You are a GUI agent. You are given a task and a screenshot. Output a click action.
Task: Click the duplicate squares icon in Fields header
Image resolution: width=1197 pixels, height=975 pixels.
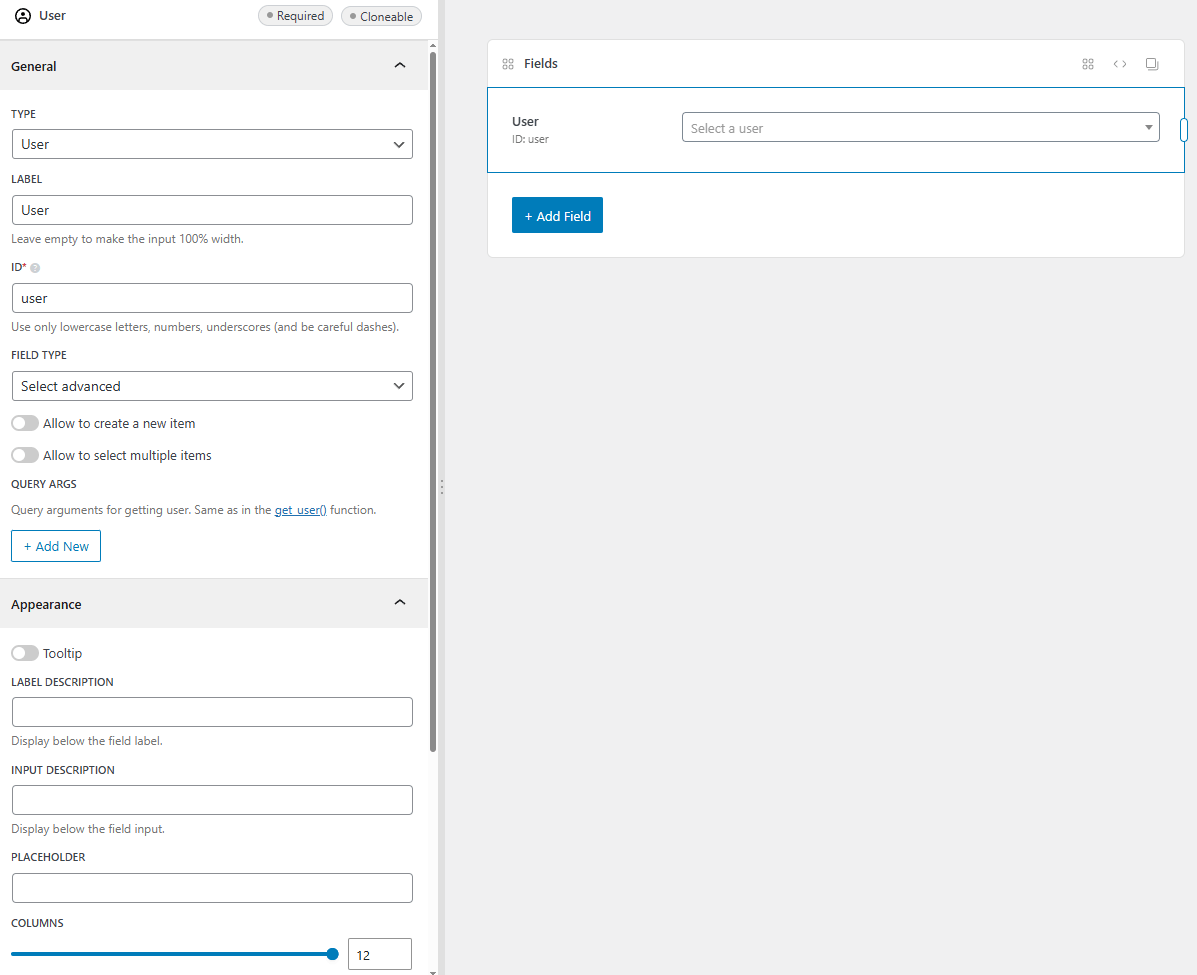click(1152, 64)
